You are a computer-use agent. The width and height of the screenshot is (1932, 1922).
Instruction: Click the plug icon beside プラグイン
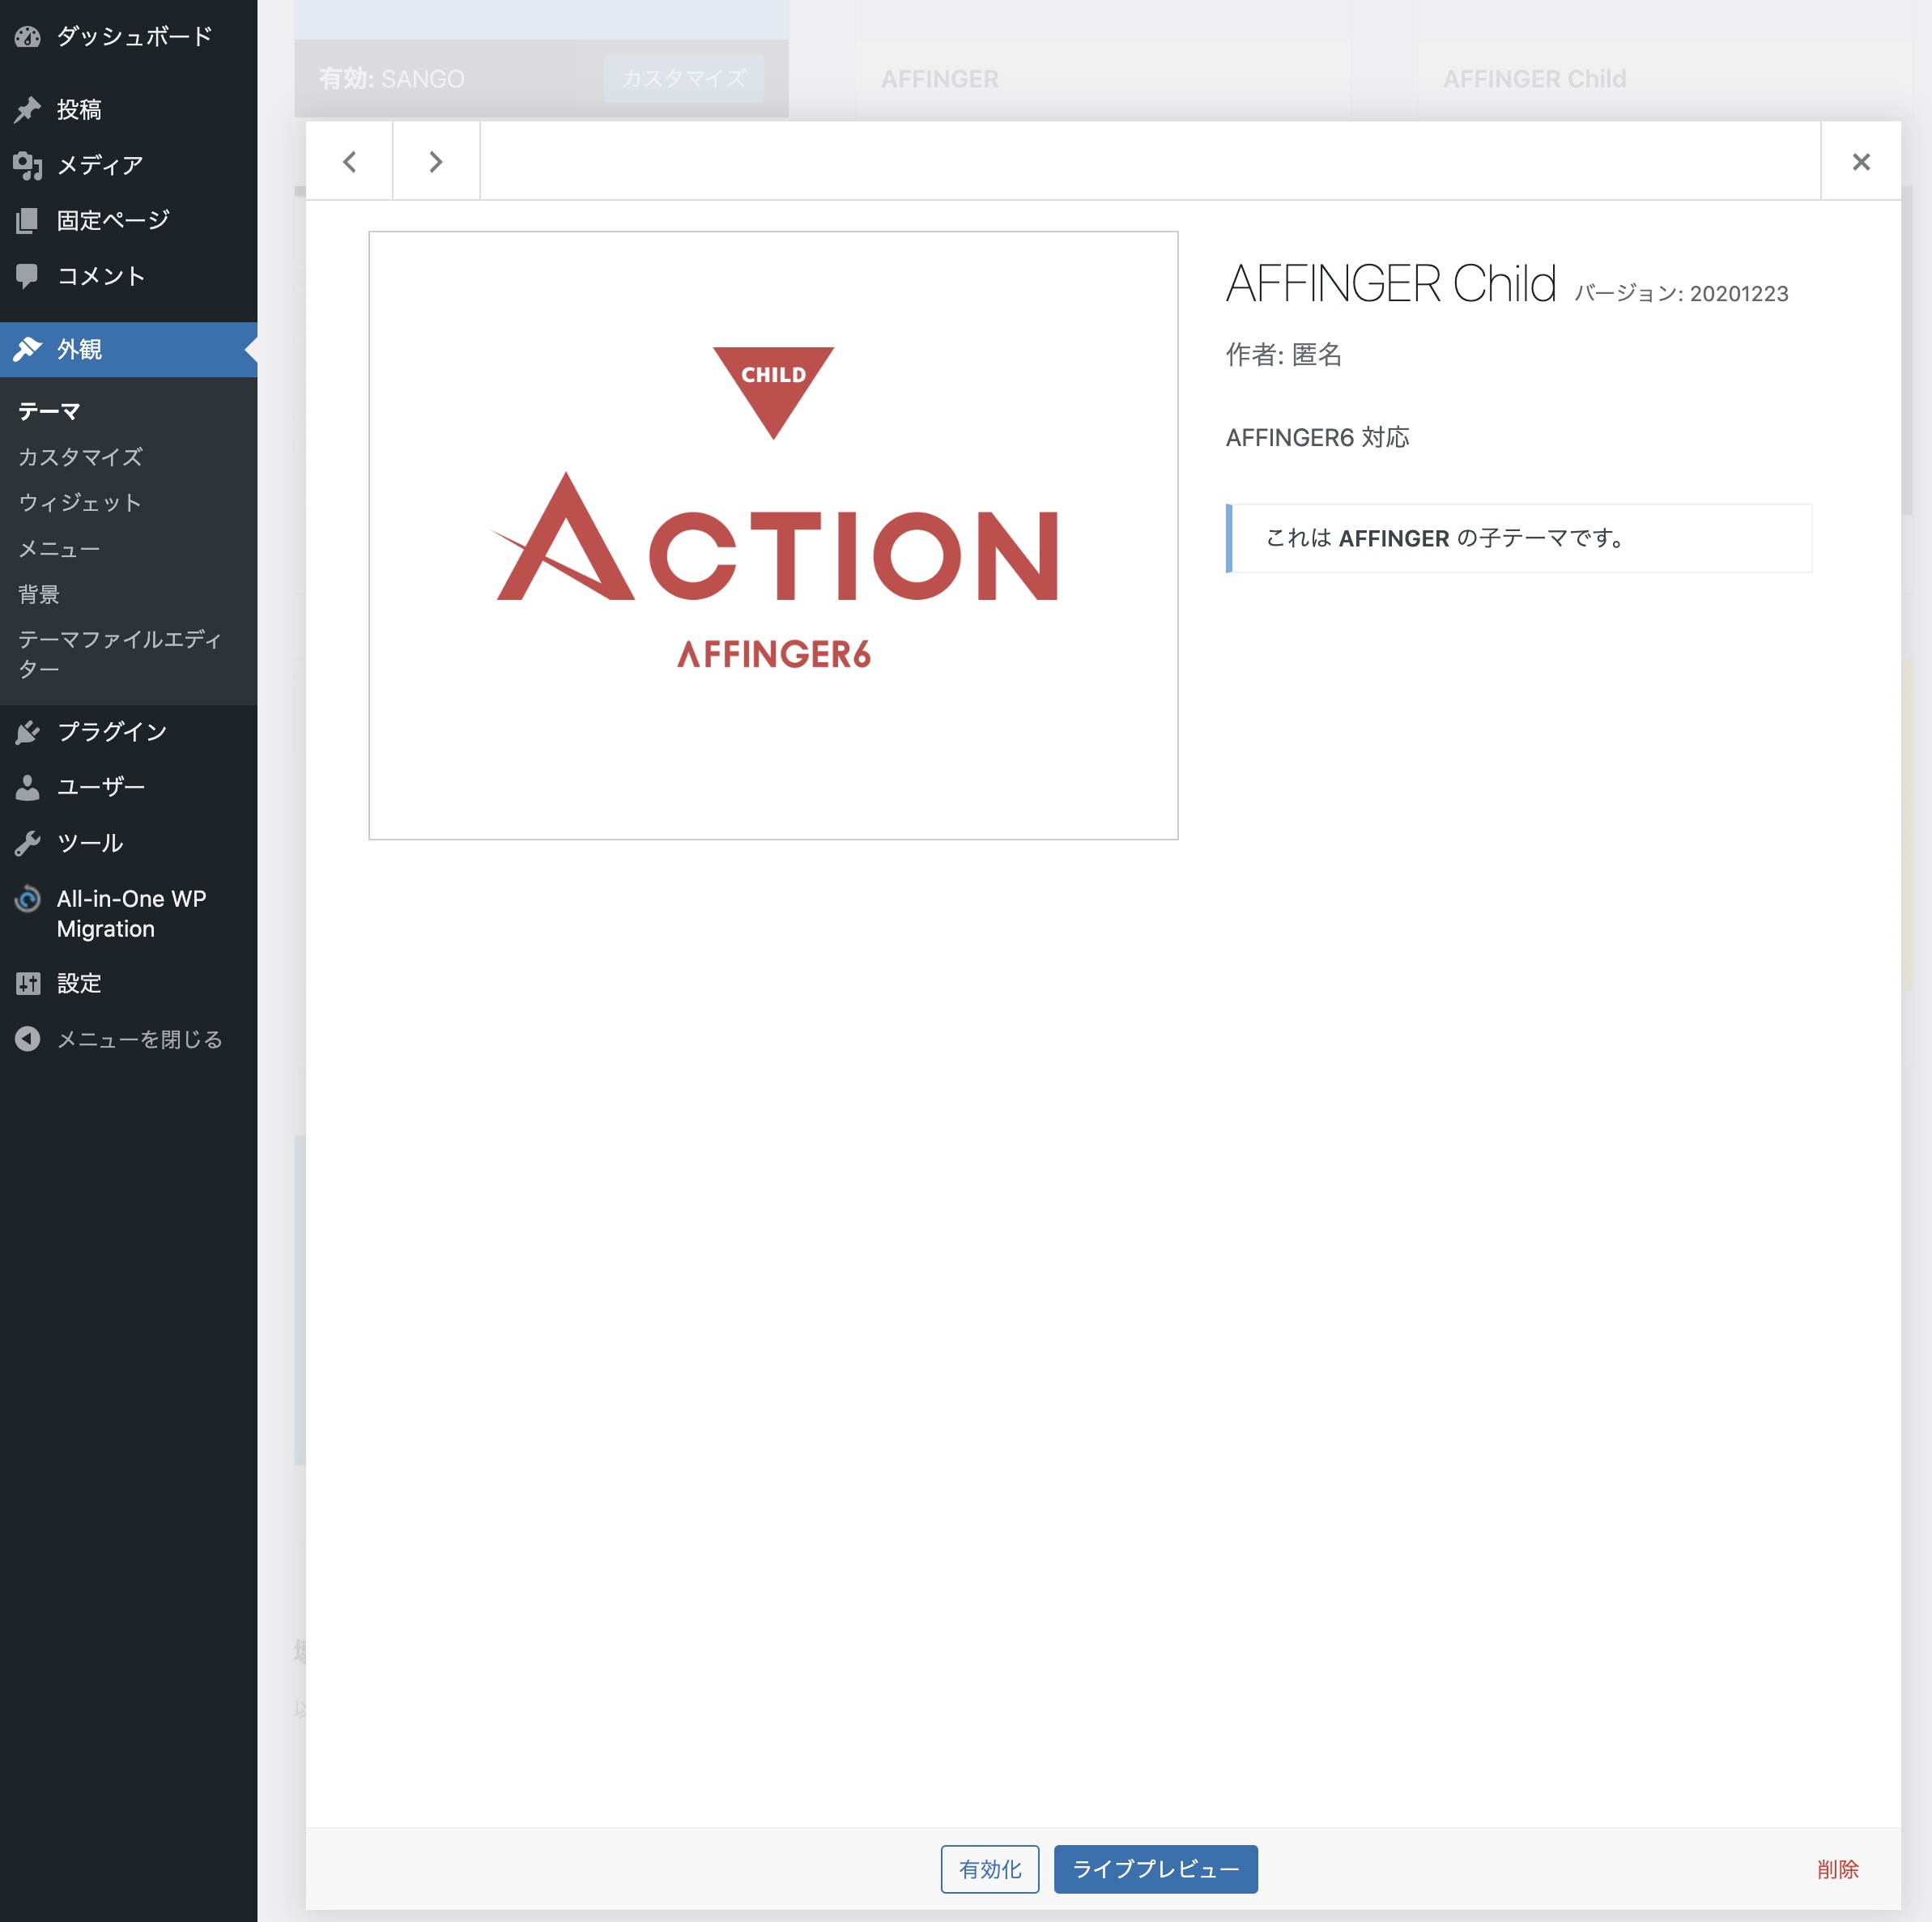tap(28, 732)
